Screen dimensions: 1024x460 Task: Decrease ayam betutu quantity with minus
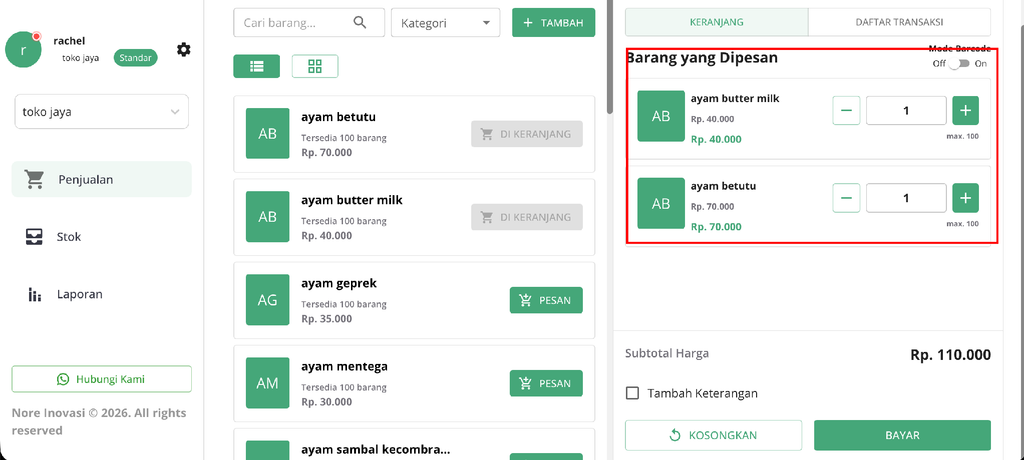click(846, 198)
